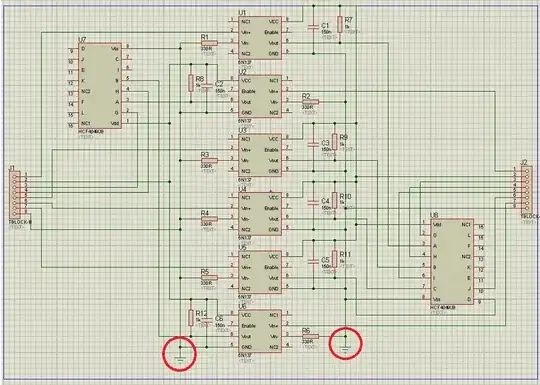Click the J2 terminal block connector
Screen dimensions: 540x385
527,189
